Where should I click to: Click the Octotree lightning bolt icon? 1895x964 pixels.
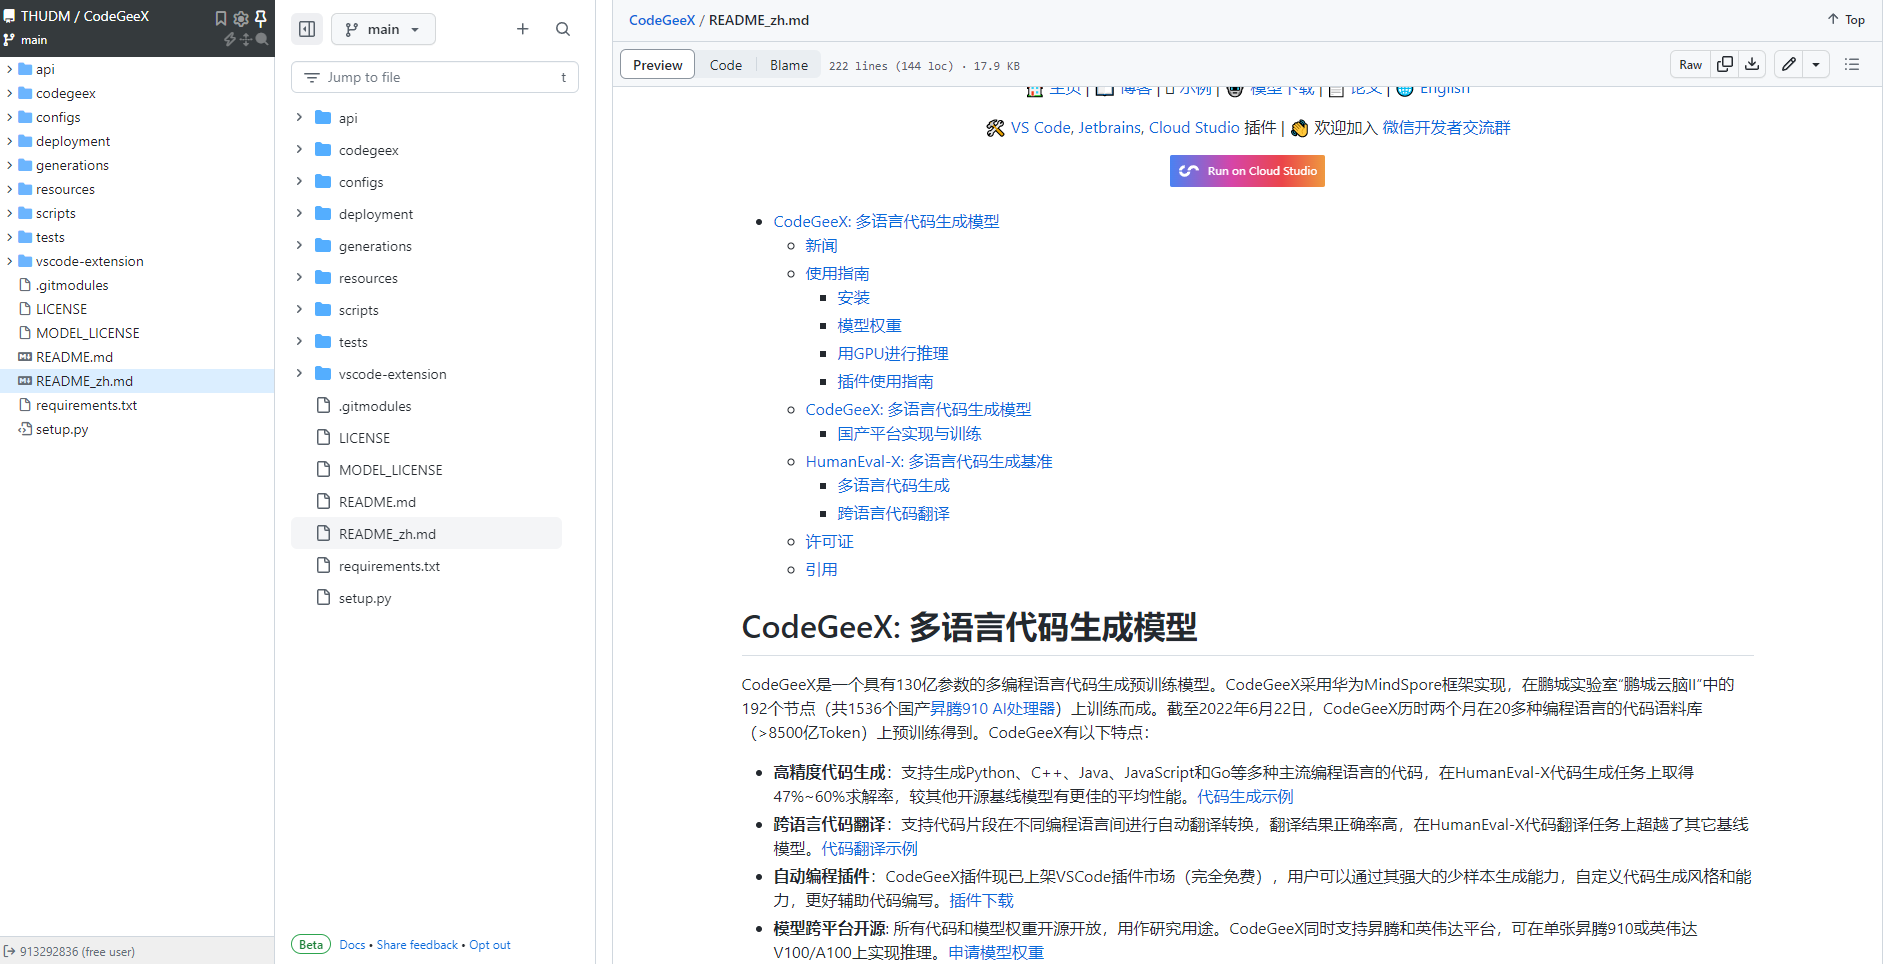(x=230, y=40)
